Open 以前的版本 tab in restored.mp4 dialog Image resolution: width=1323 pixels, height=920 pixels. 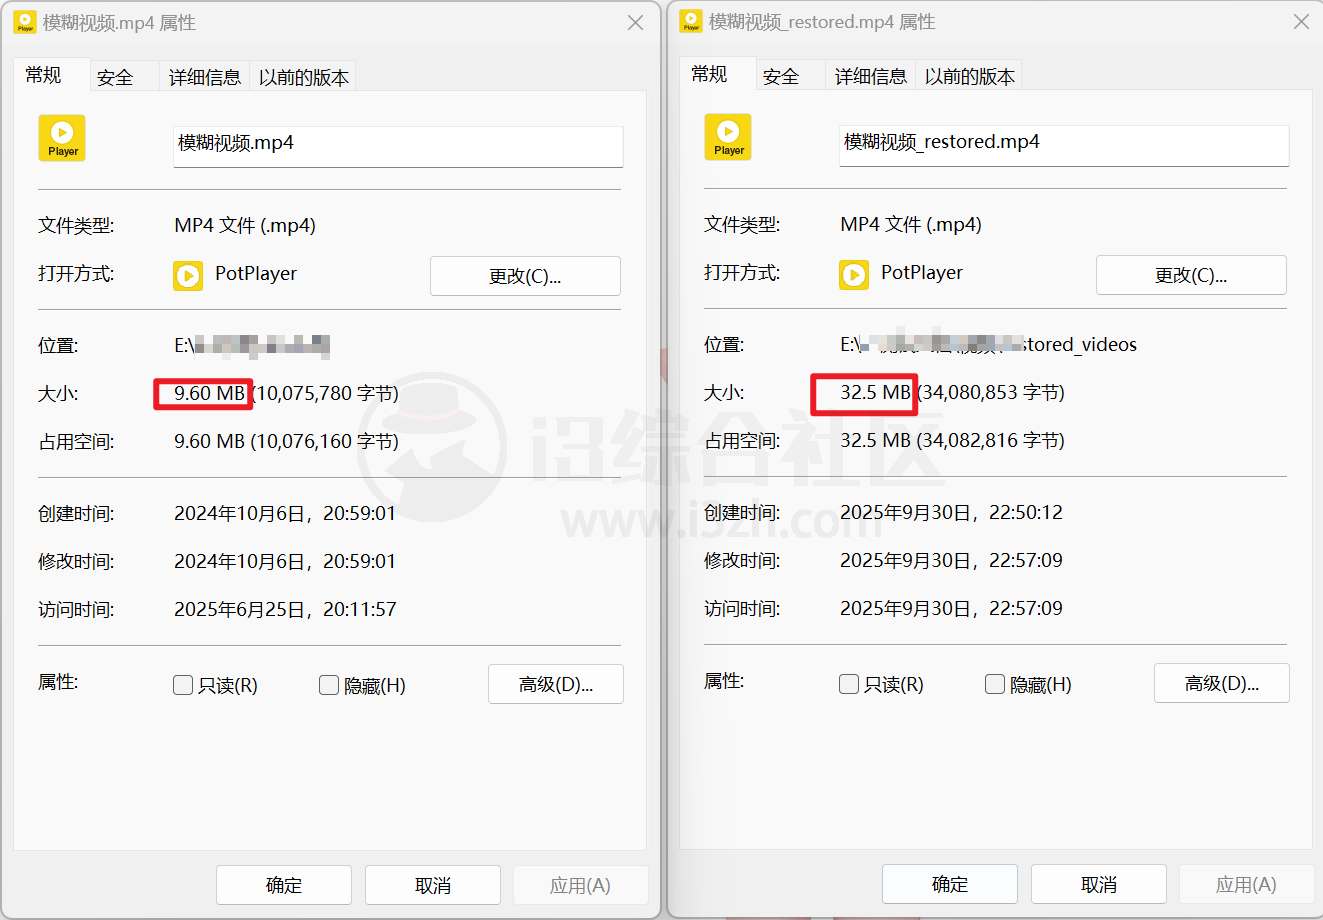pyautogui.click(x=969, y=76)
